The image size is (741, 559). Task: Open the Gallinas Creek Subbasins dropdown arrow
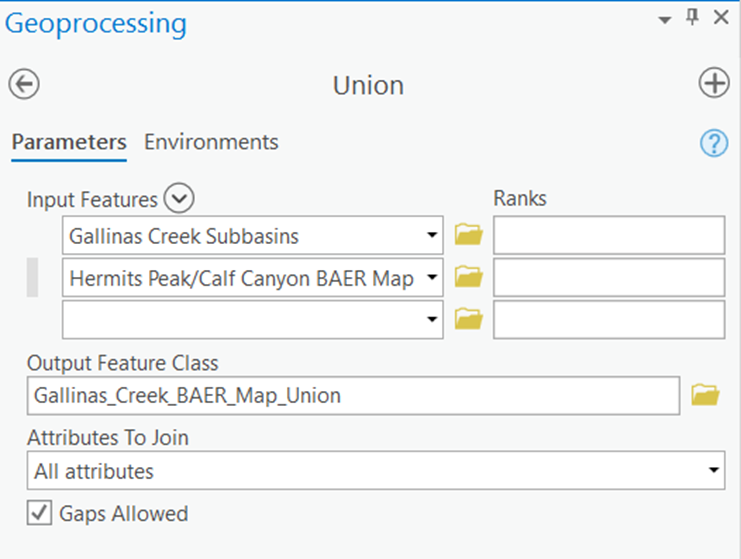point(431,237)
